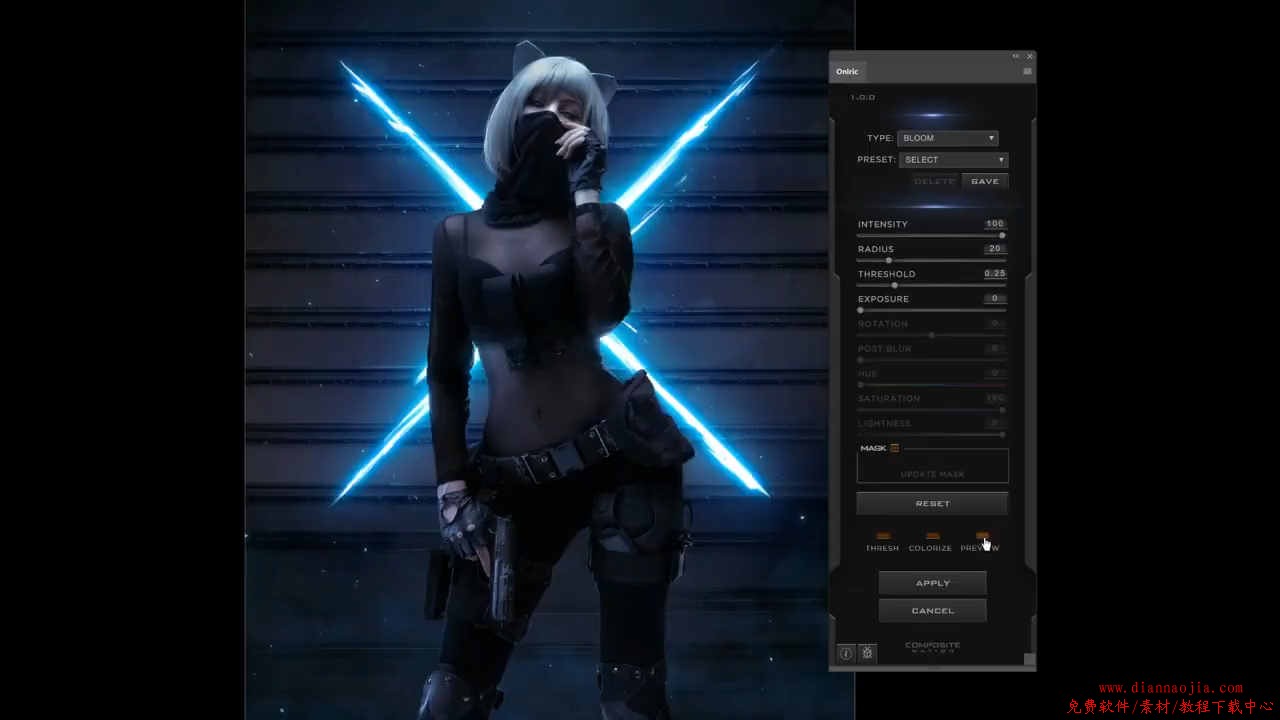
Task: Click the Composite Nation logo
Action: click(x=932, y=647)
